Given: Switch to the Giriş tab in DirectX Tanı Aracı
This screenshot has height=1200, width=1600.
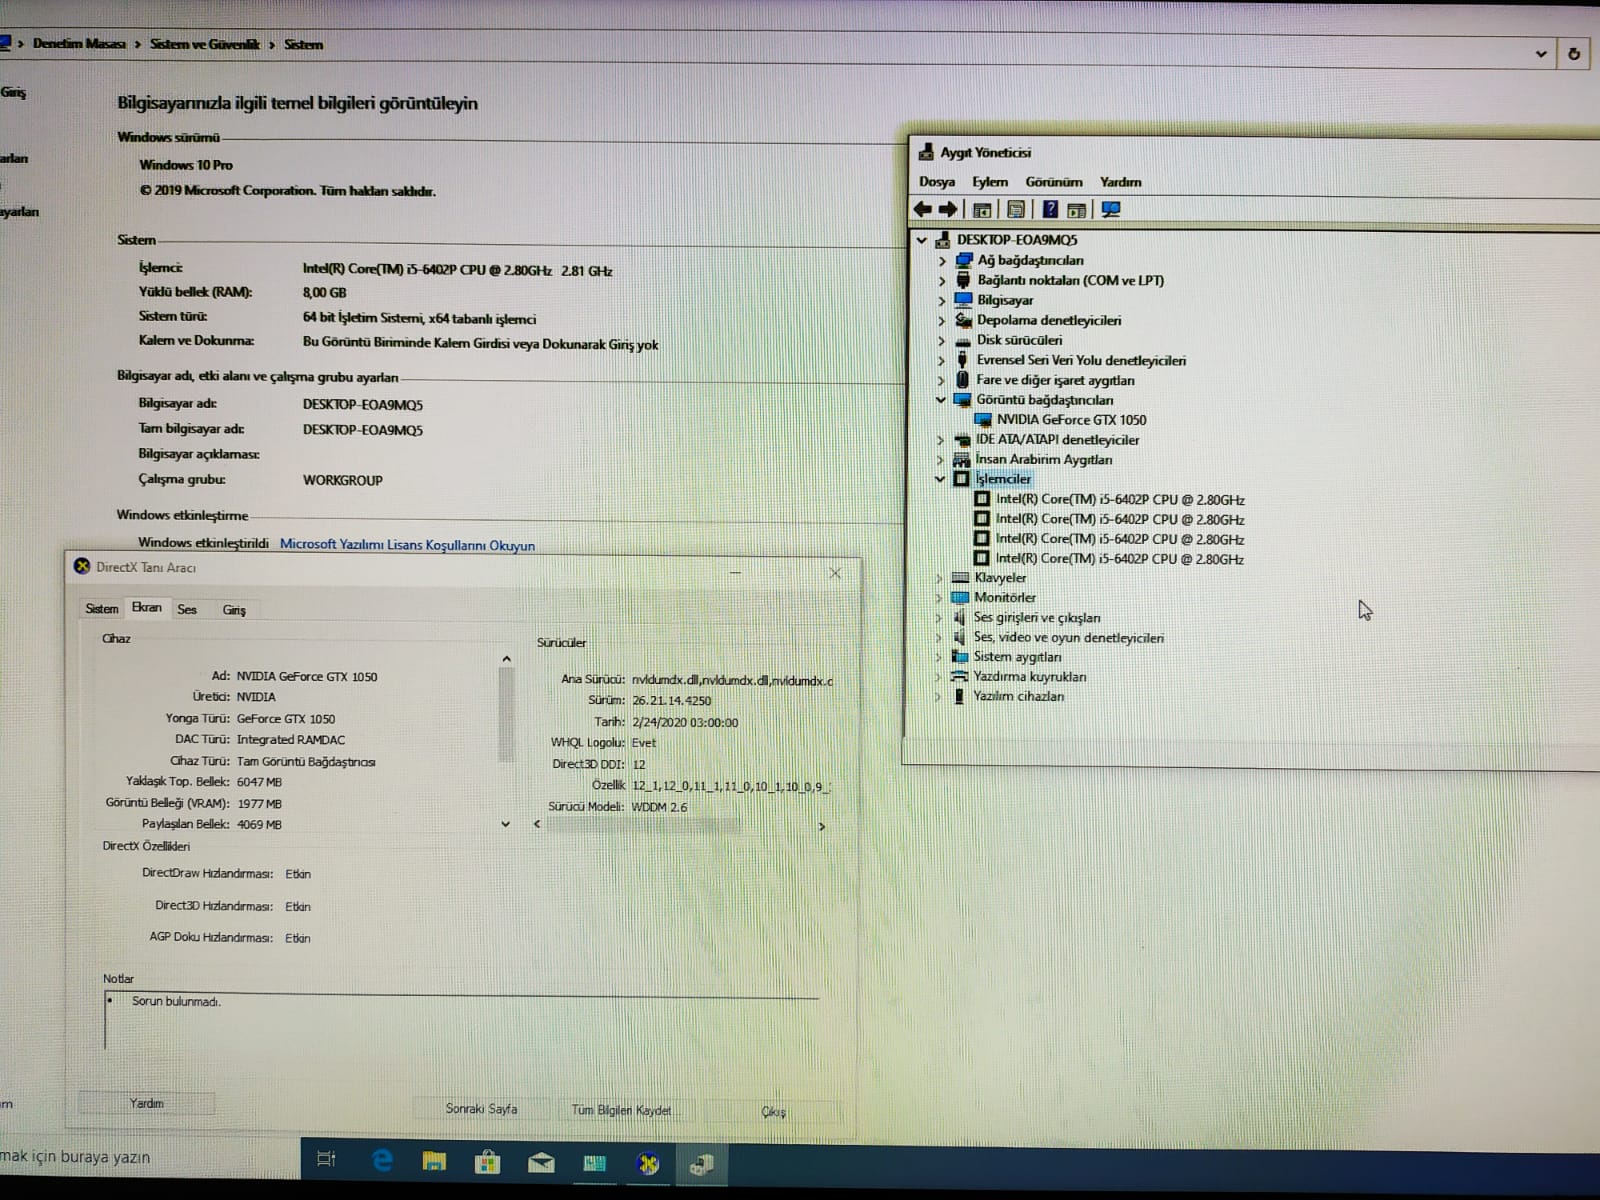Looking at the screenshot, I should [234, 610].
